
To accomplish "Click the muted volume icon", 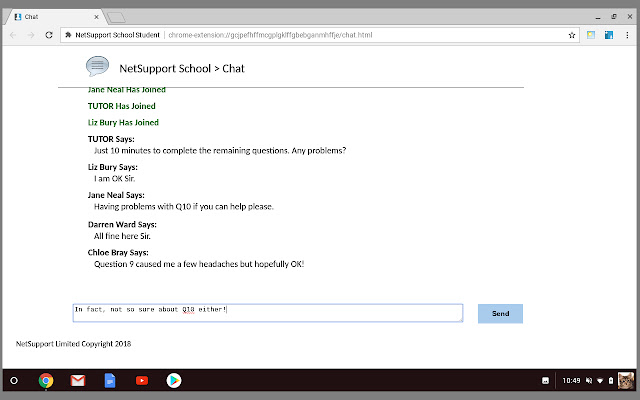I will coord(589,380).
